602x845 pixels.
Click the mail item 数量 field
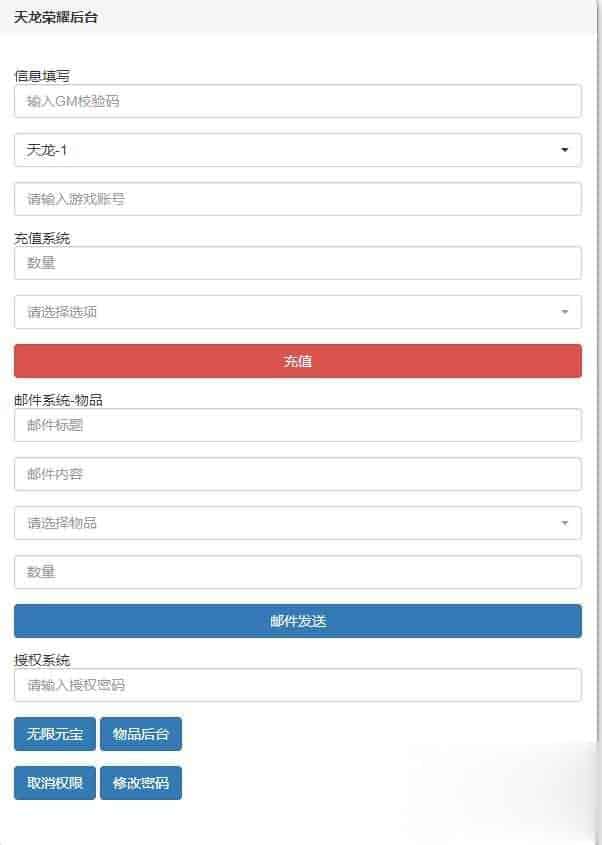click(x=297, y=572)
